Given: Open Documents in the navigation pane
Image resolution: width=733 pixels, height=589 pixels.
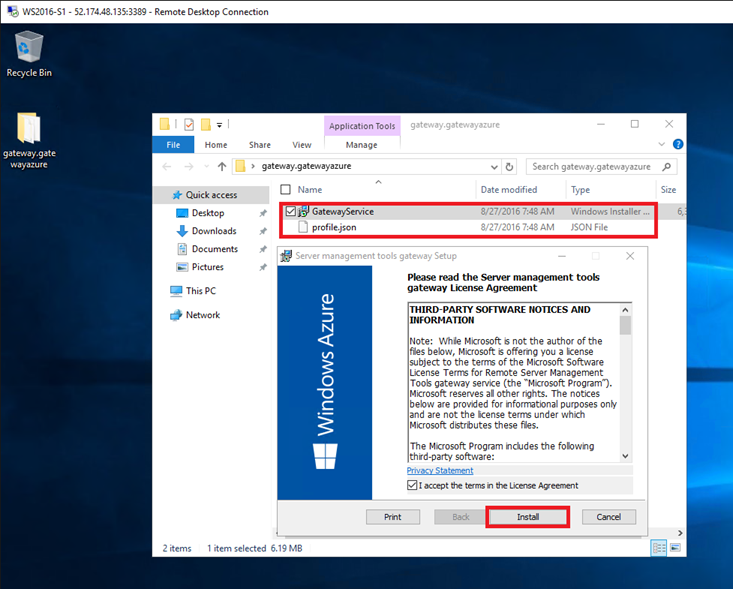Looking at the screenshot, I should pos(215,249).
